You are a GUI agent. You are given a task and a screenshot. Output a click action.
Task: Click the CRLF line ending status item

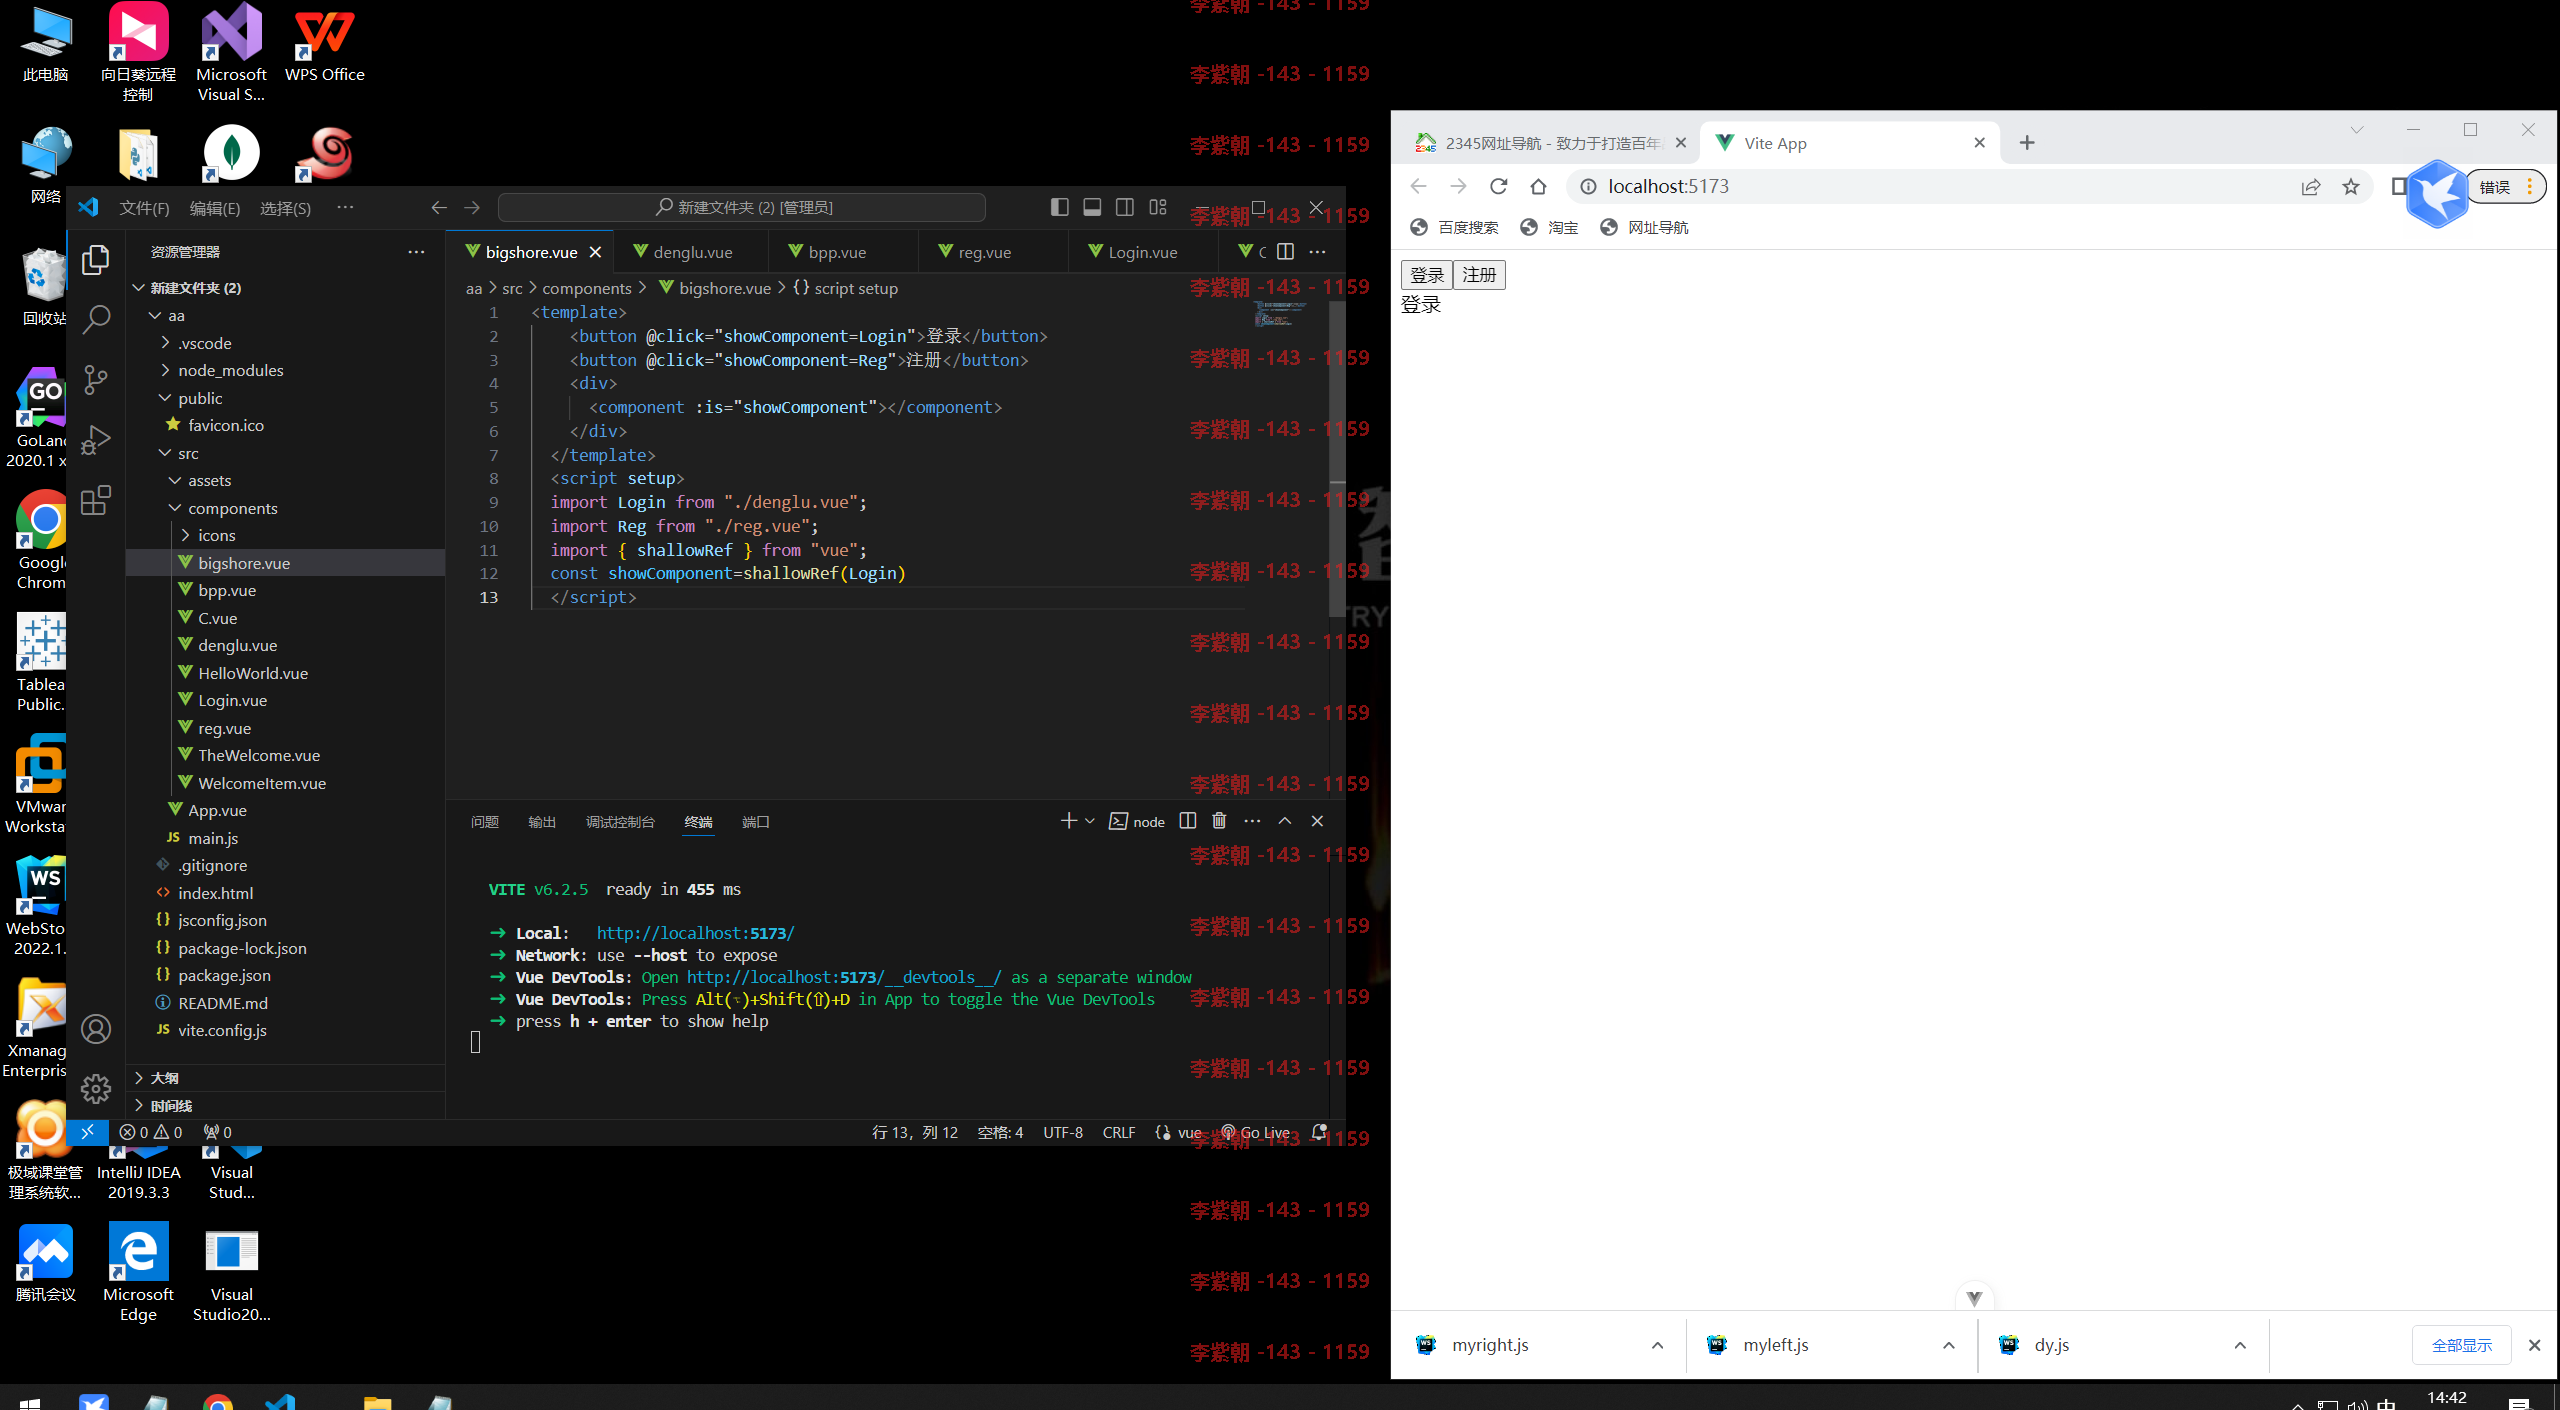[x=1118, y=1132]
